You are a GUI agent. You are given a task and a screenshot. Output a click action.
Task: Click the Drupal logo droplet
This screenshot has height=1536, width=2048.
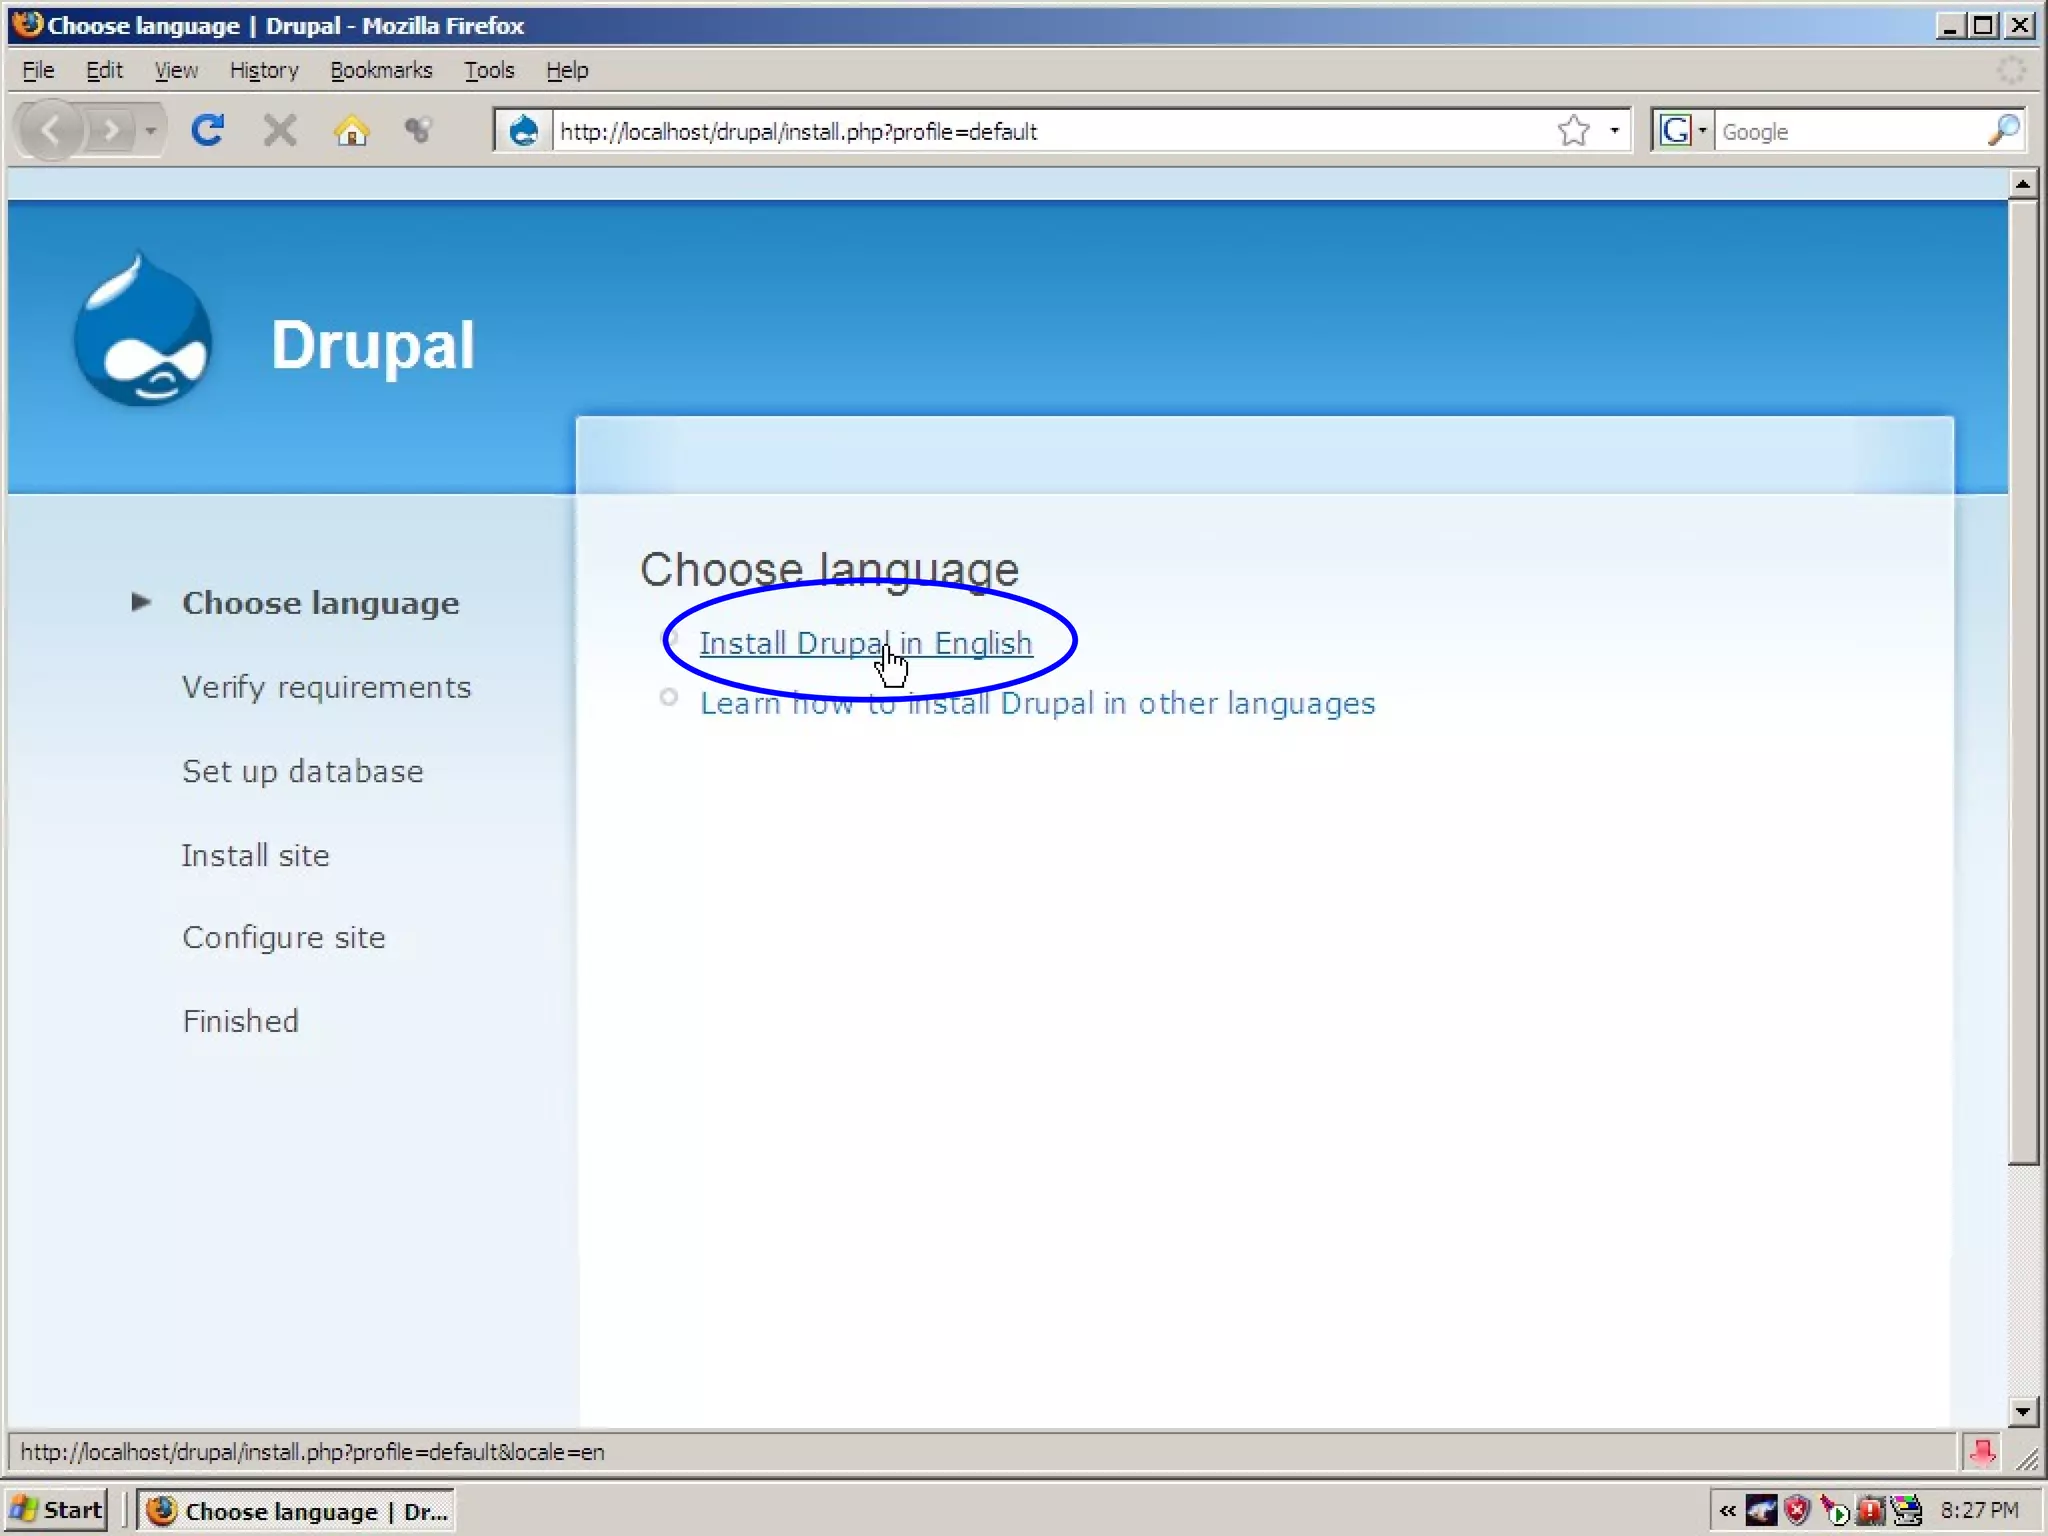click(x=143, y=333)
